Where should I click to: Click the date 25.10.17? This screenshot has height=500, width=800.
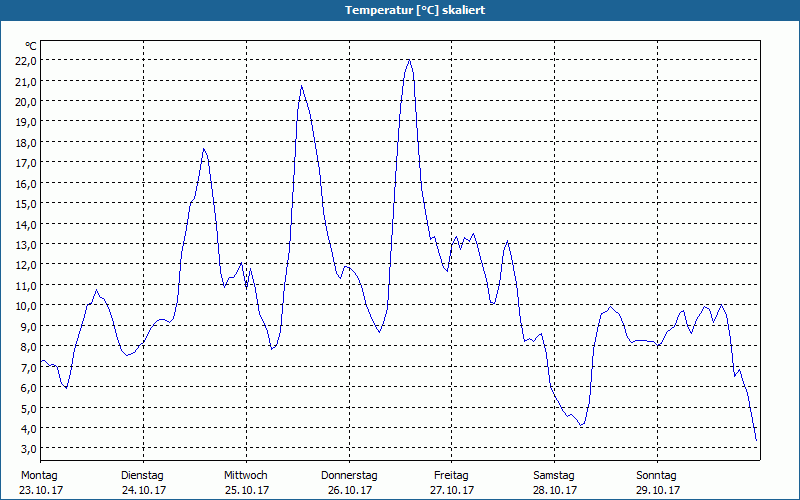[x=247, y=490]
